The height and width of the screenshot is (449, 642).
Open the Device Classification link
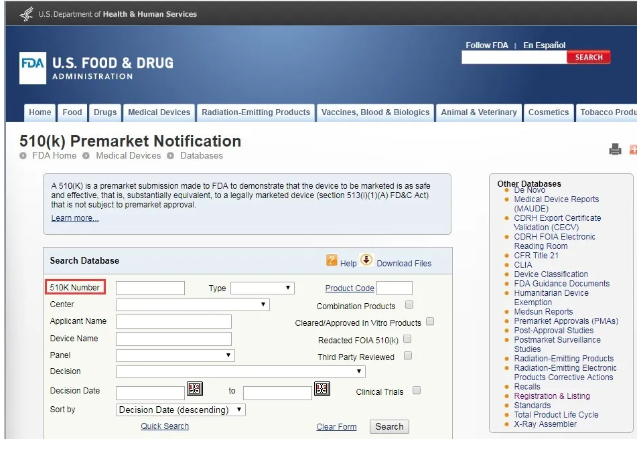(551, 274)
